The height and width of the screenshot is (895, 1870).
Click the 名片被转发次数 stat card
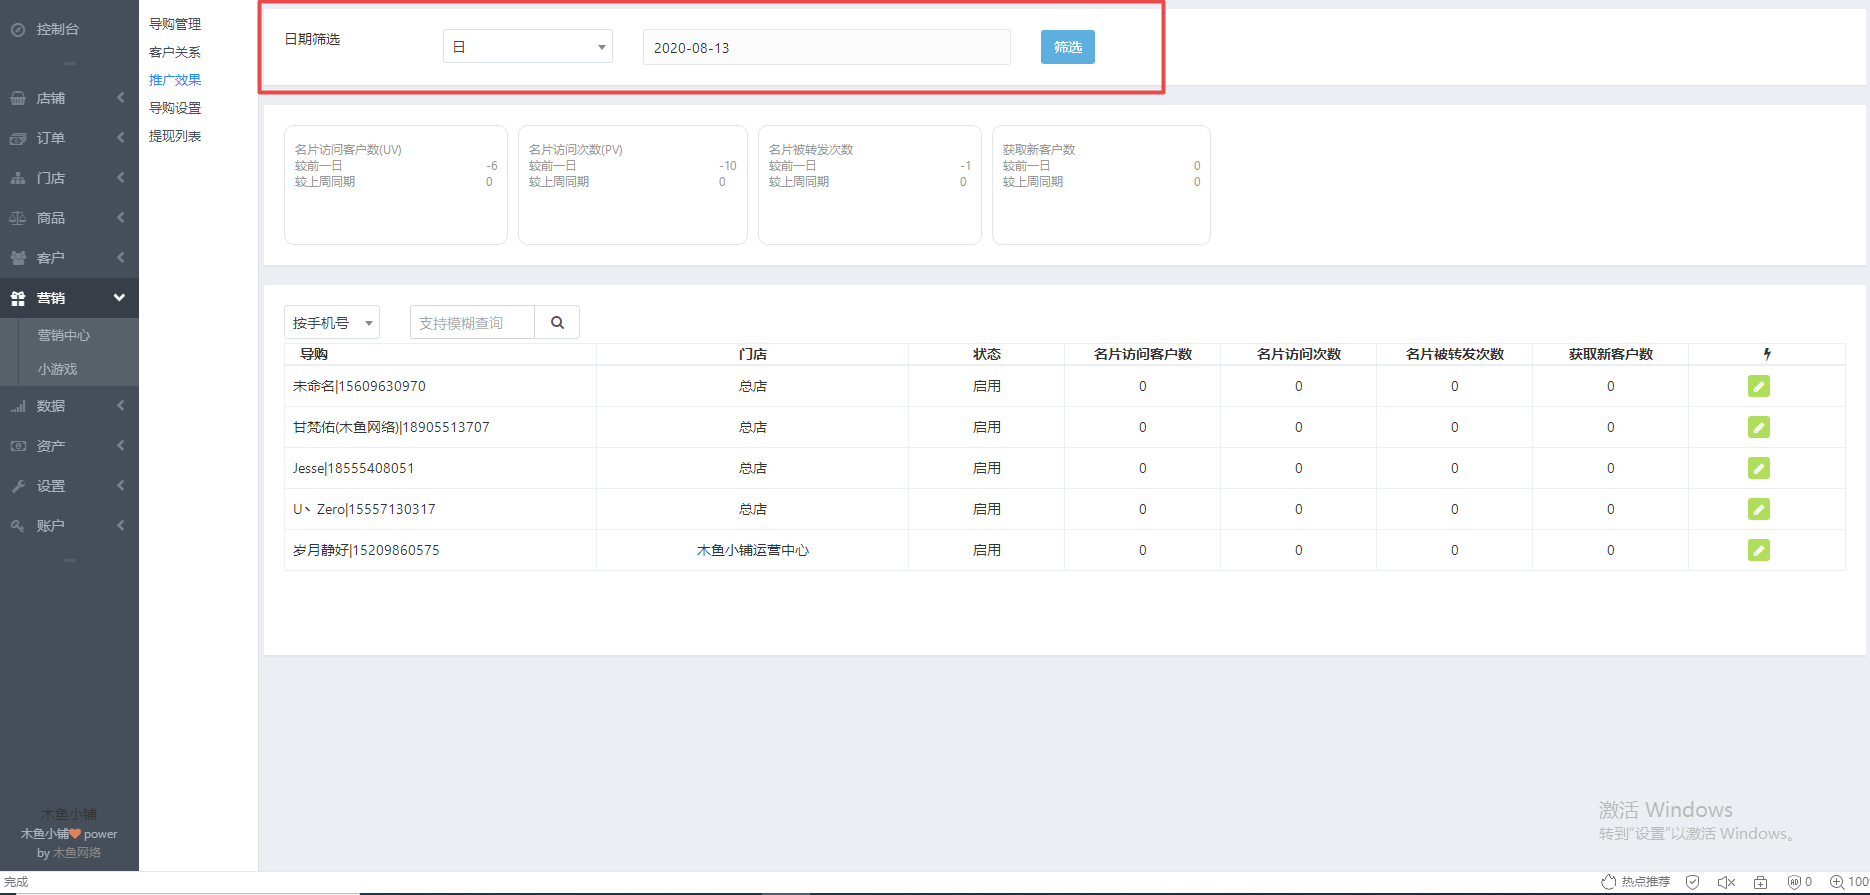pyautogui.click(x=870, y=185)
